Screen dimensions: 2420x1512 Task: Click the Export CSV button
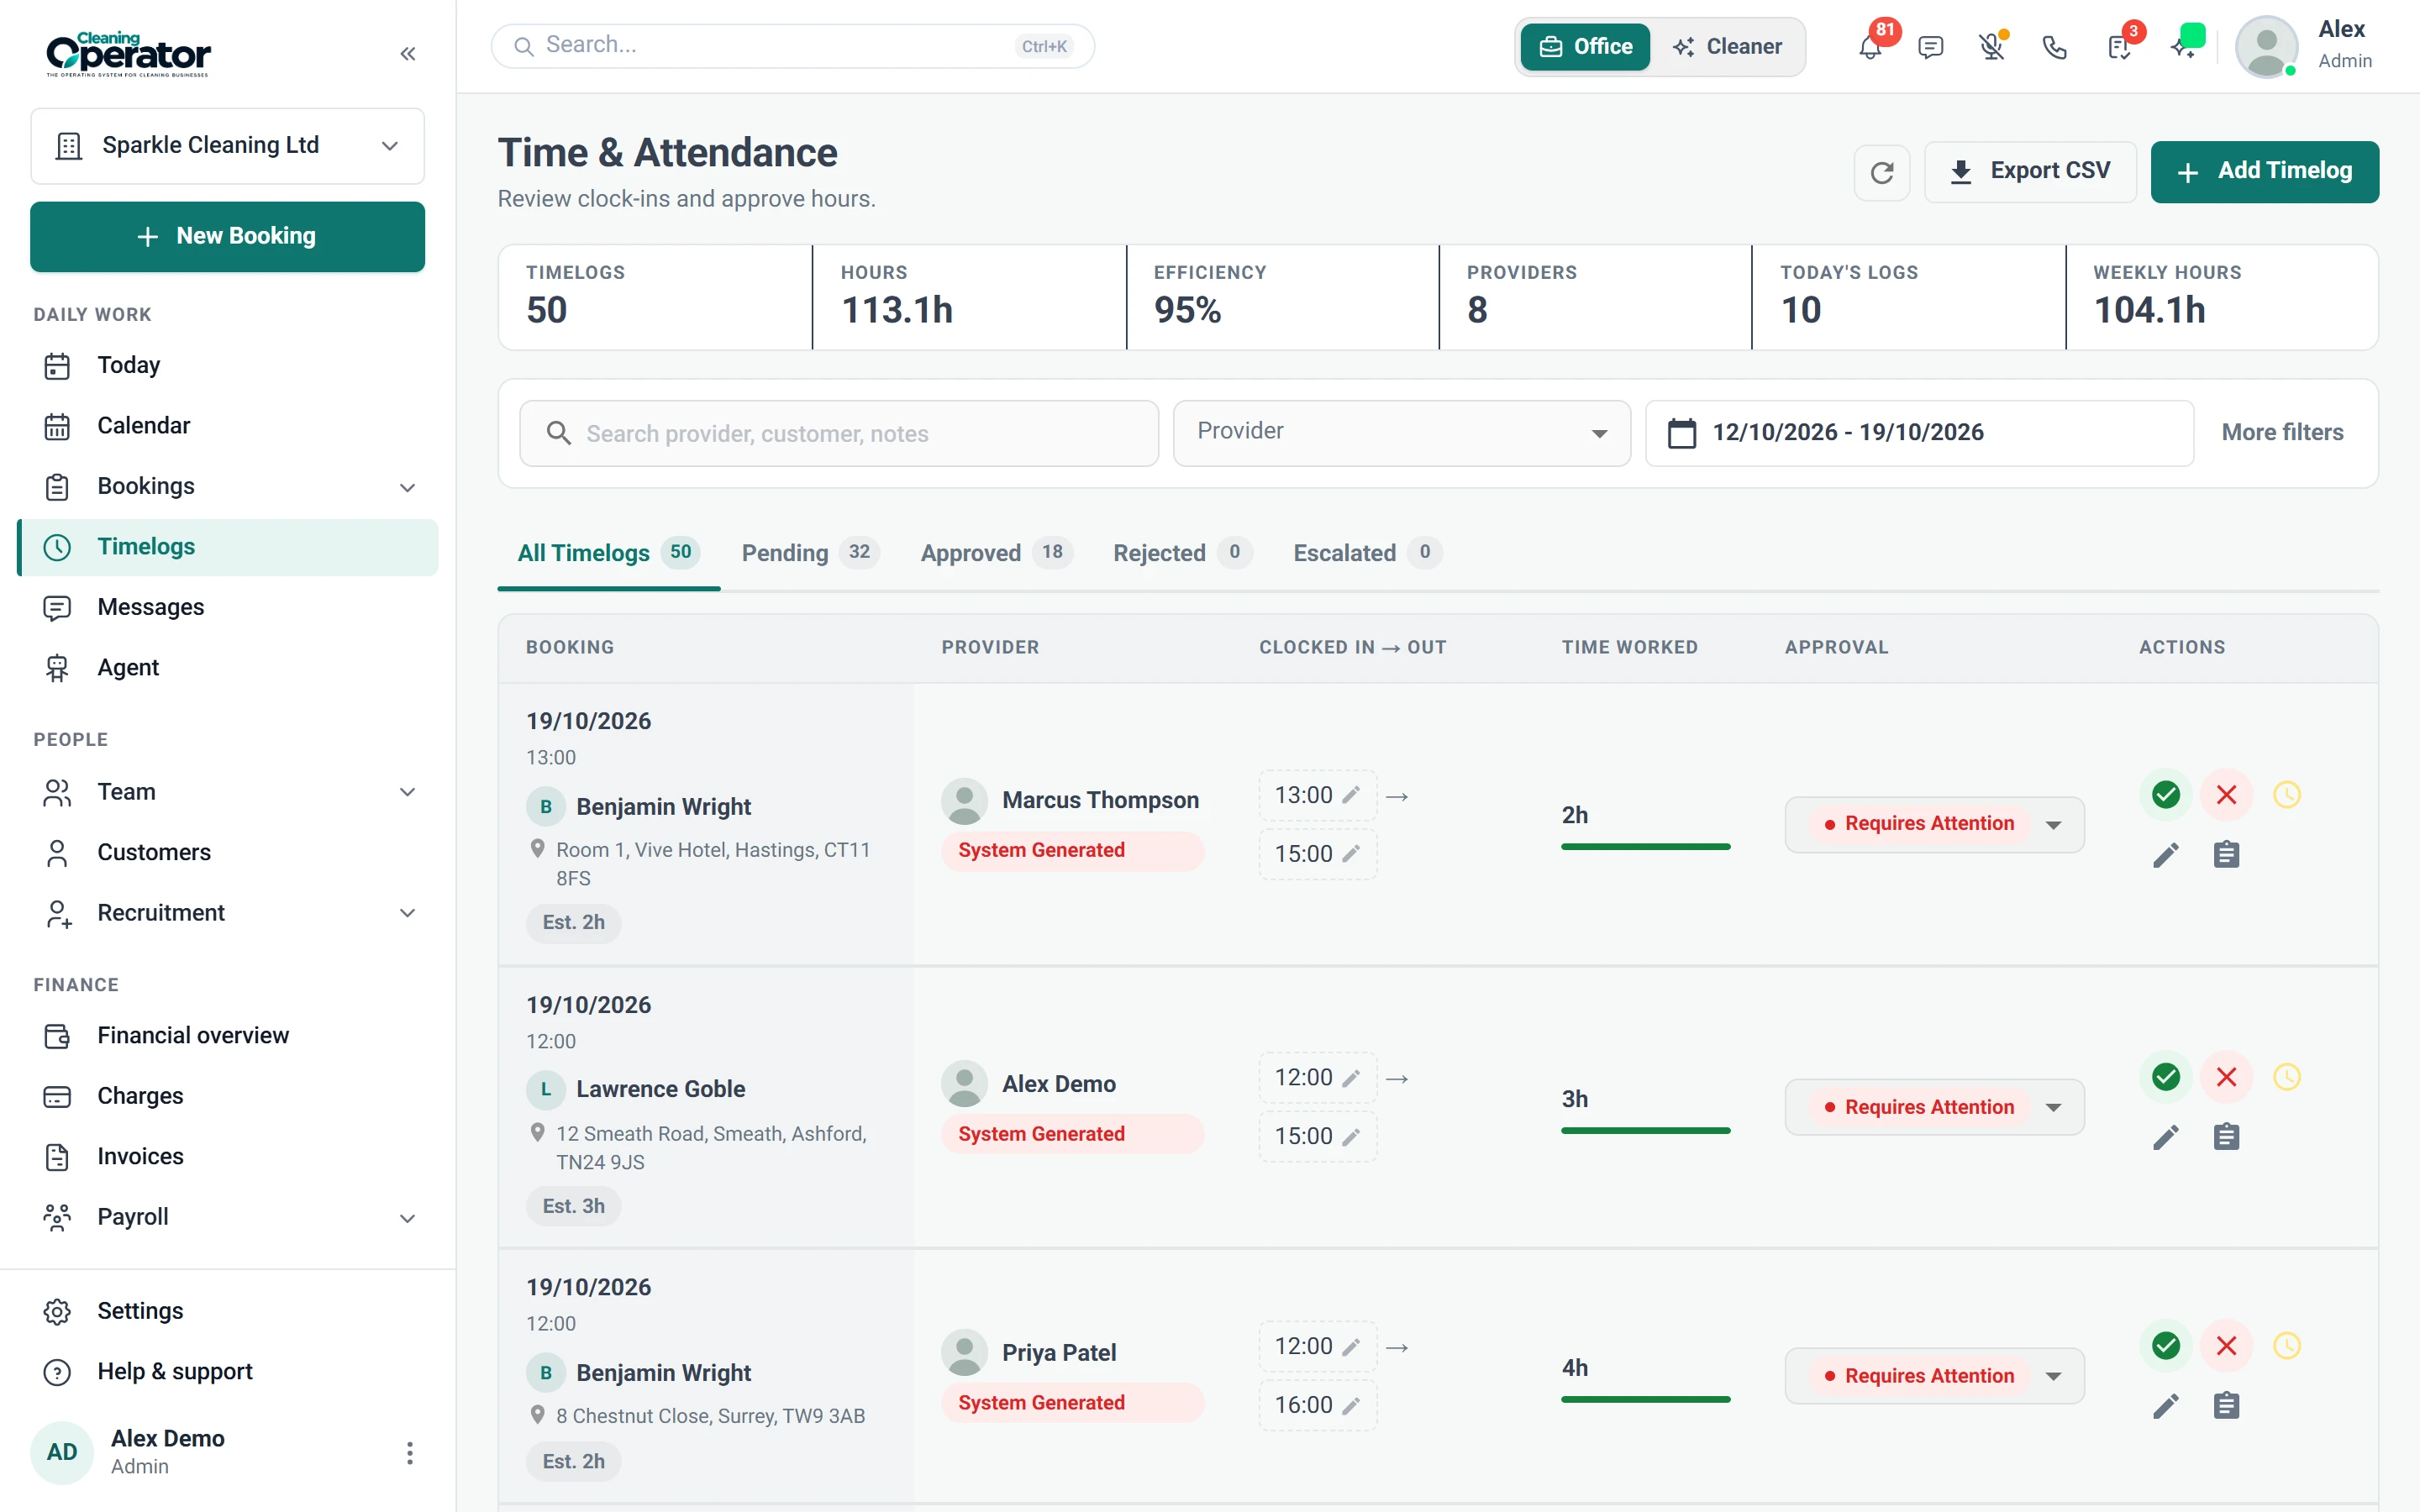point(2030,172)
